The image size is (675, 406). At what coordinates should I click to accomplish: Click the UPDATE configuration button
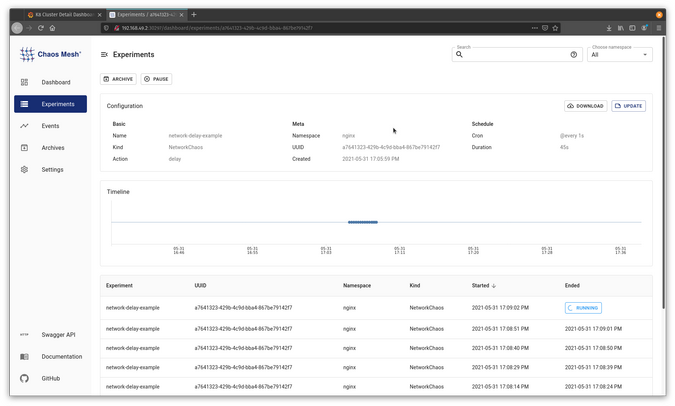coord(629,106)
